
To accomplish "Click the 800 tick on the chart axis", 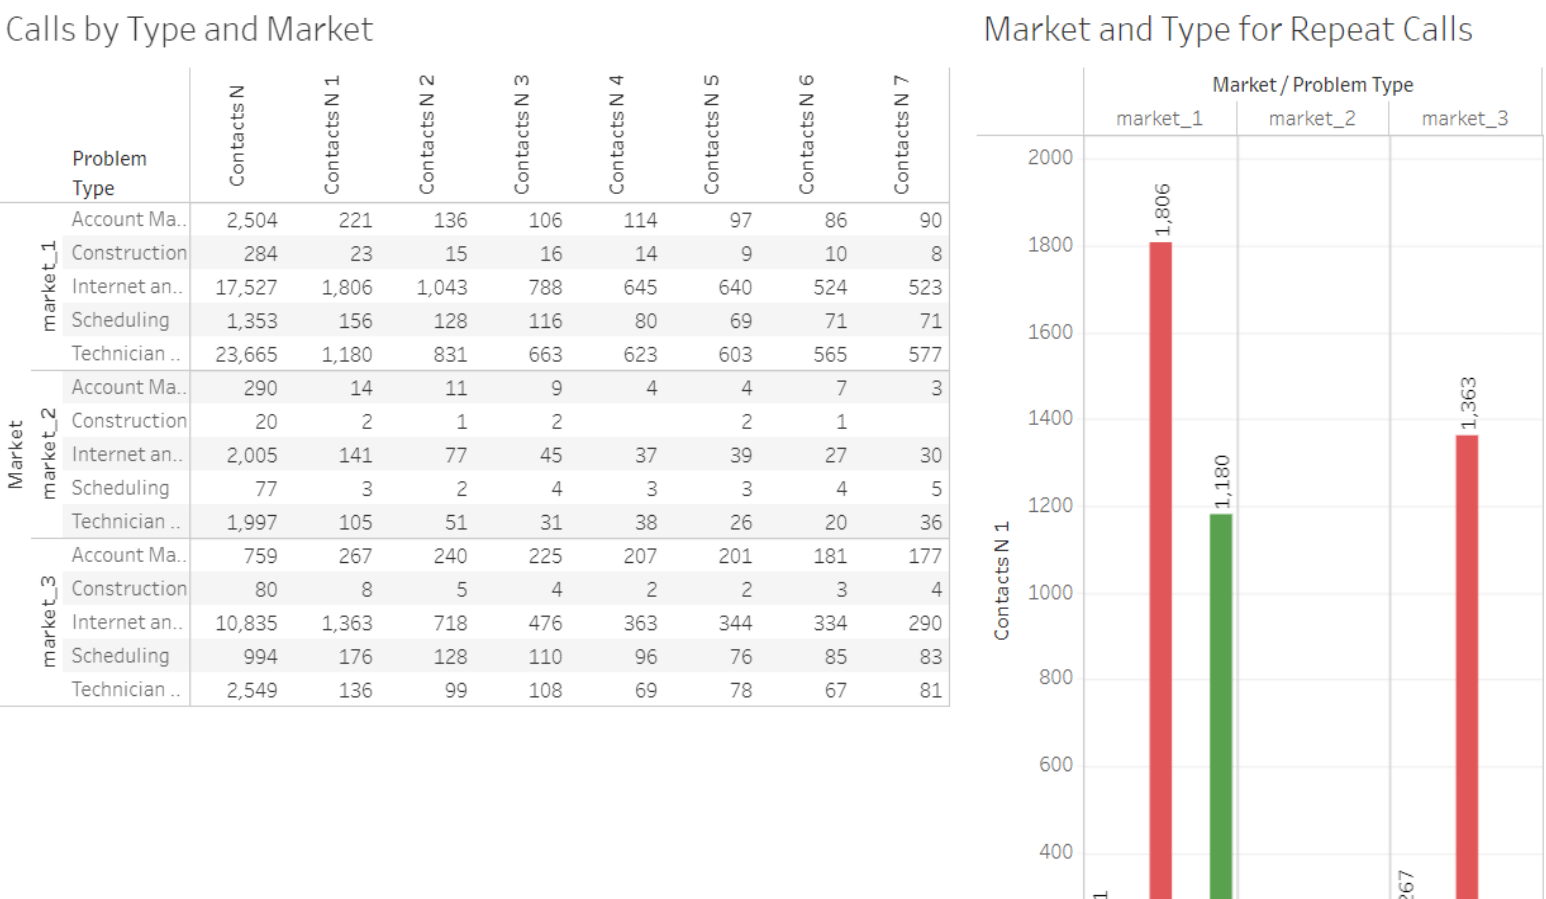I will (1055, 677).
